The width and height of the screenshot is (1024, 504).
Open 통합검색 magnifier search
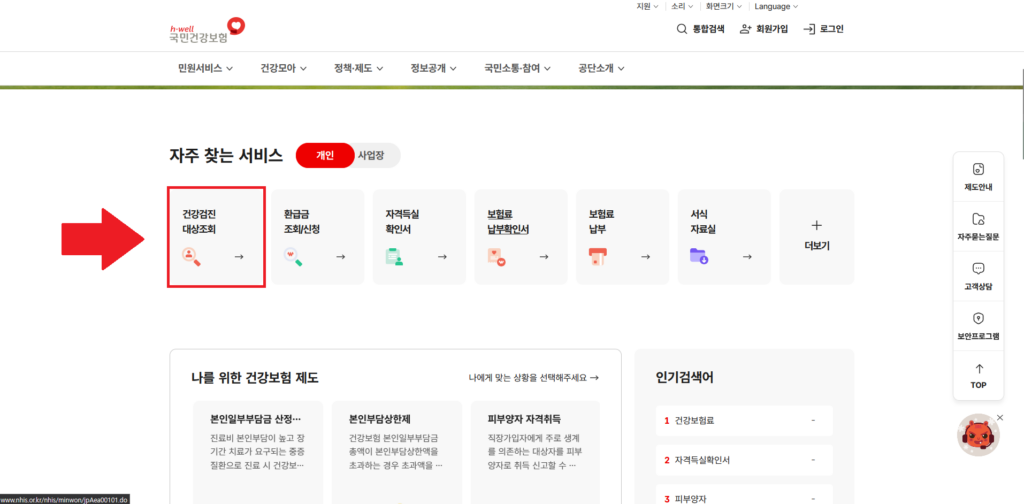coord(700,29)
